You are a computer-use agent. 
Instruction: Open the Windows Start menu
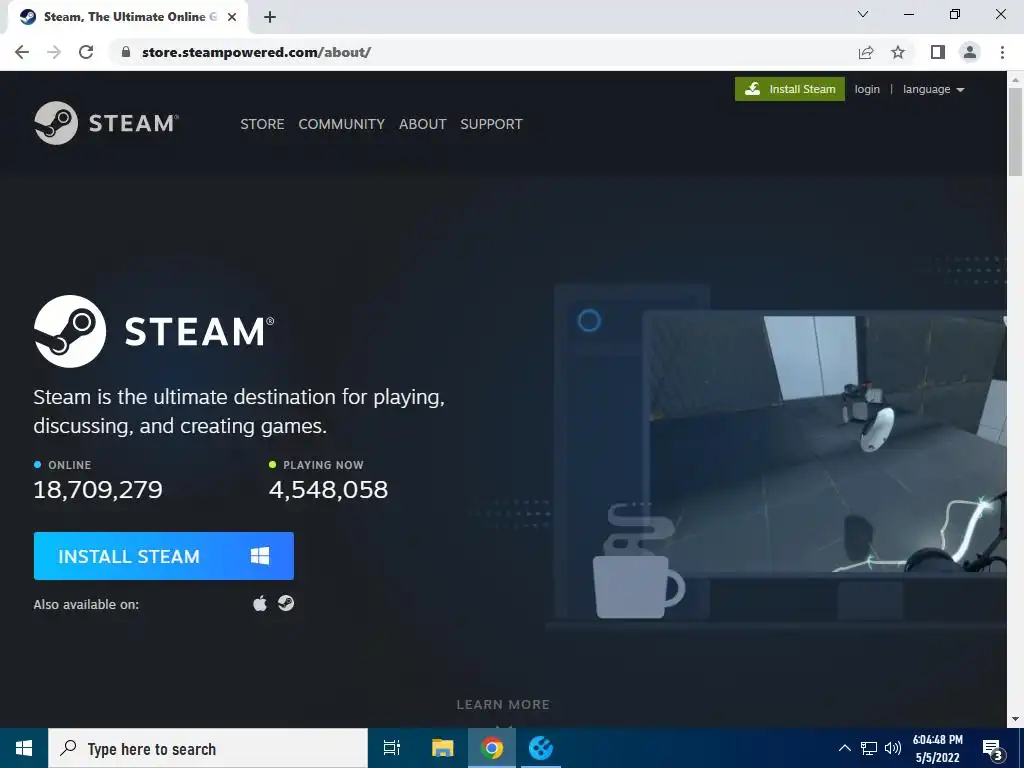coord(24,748)
